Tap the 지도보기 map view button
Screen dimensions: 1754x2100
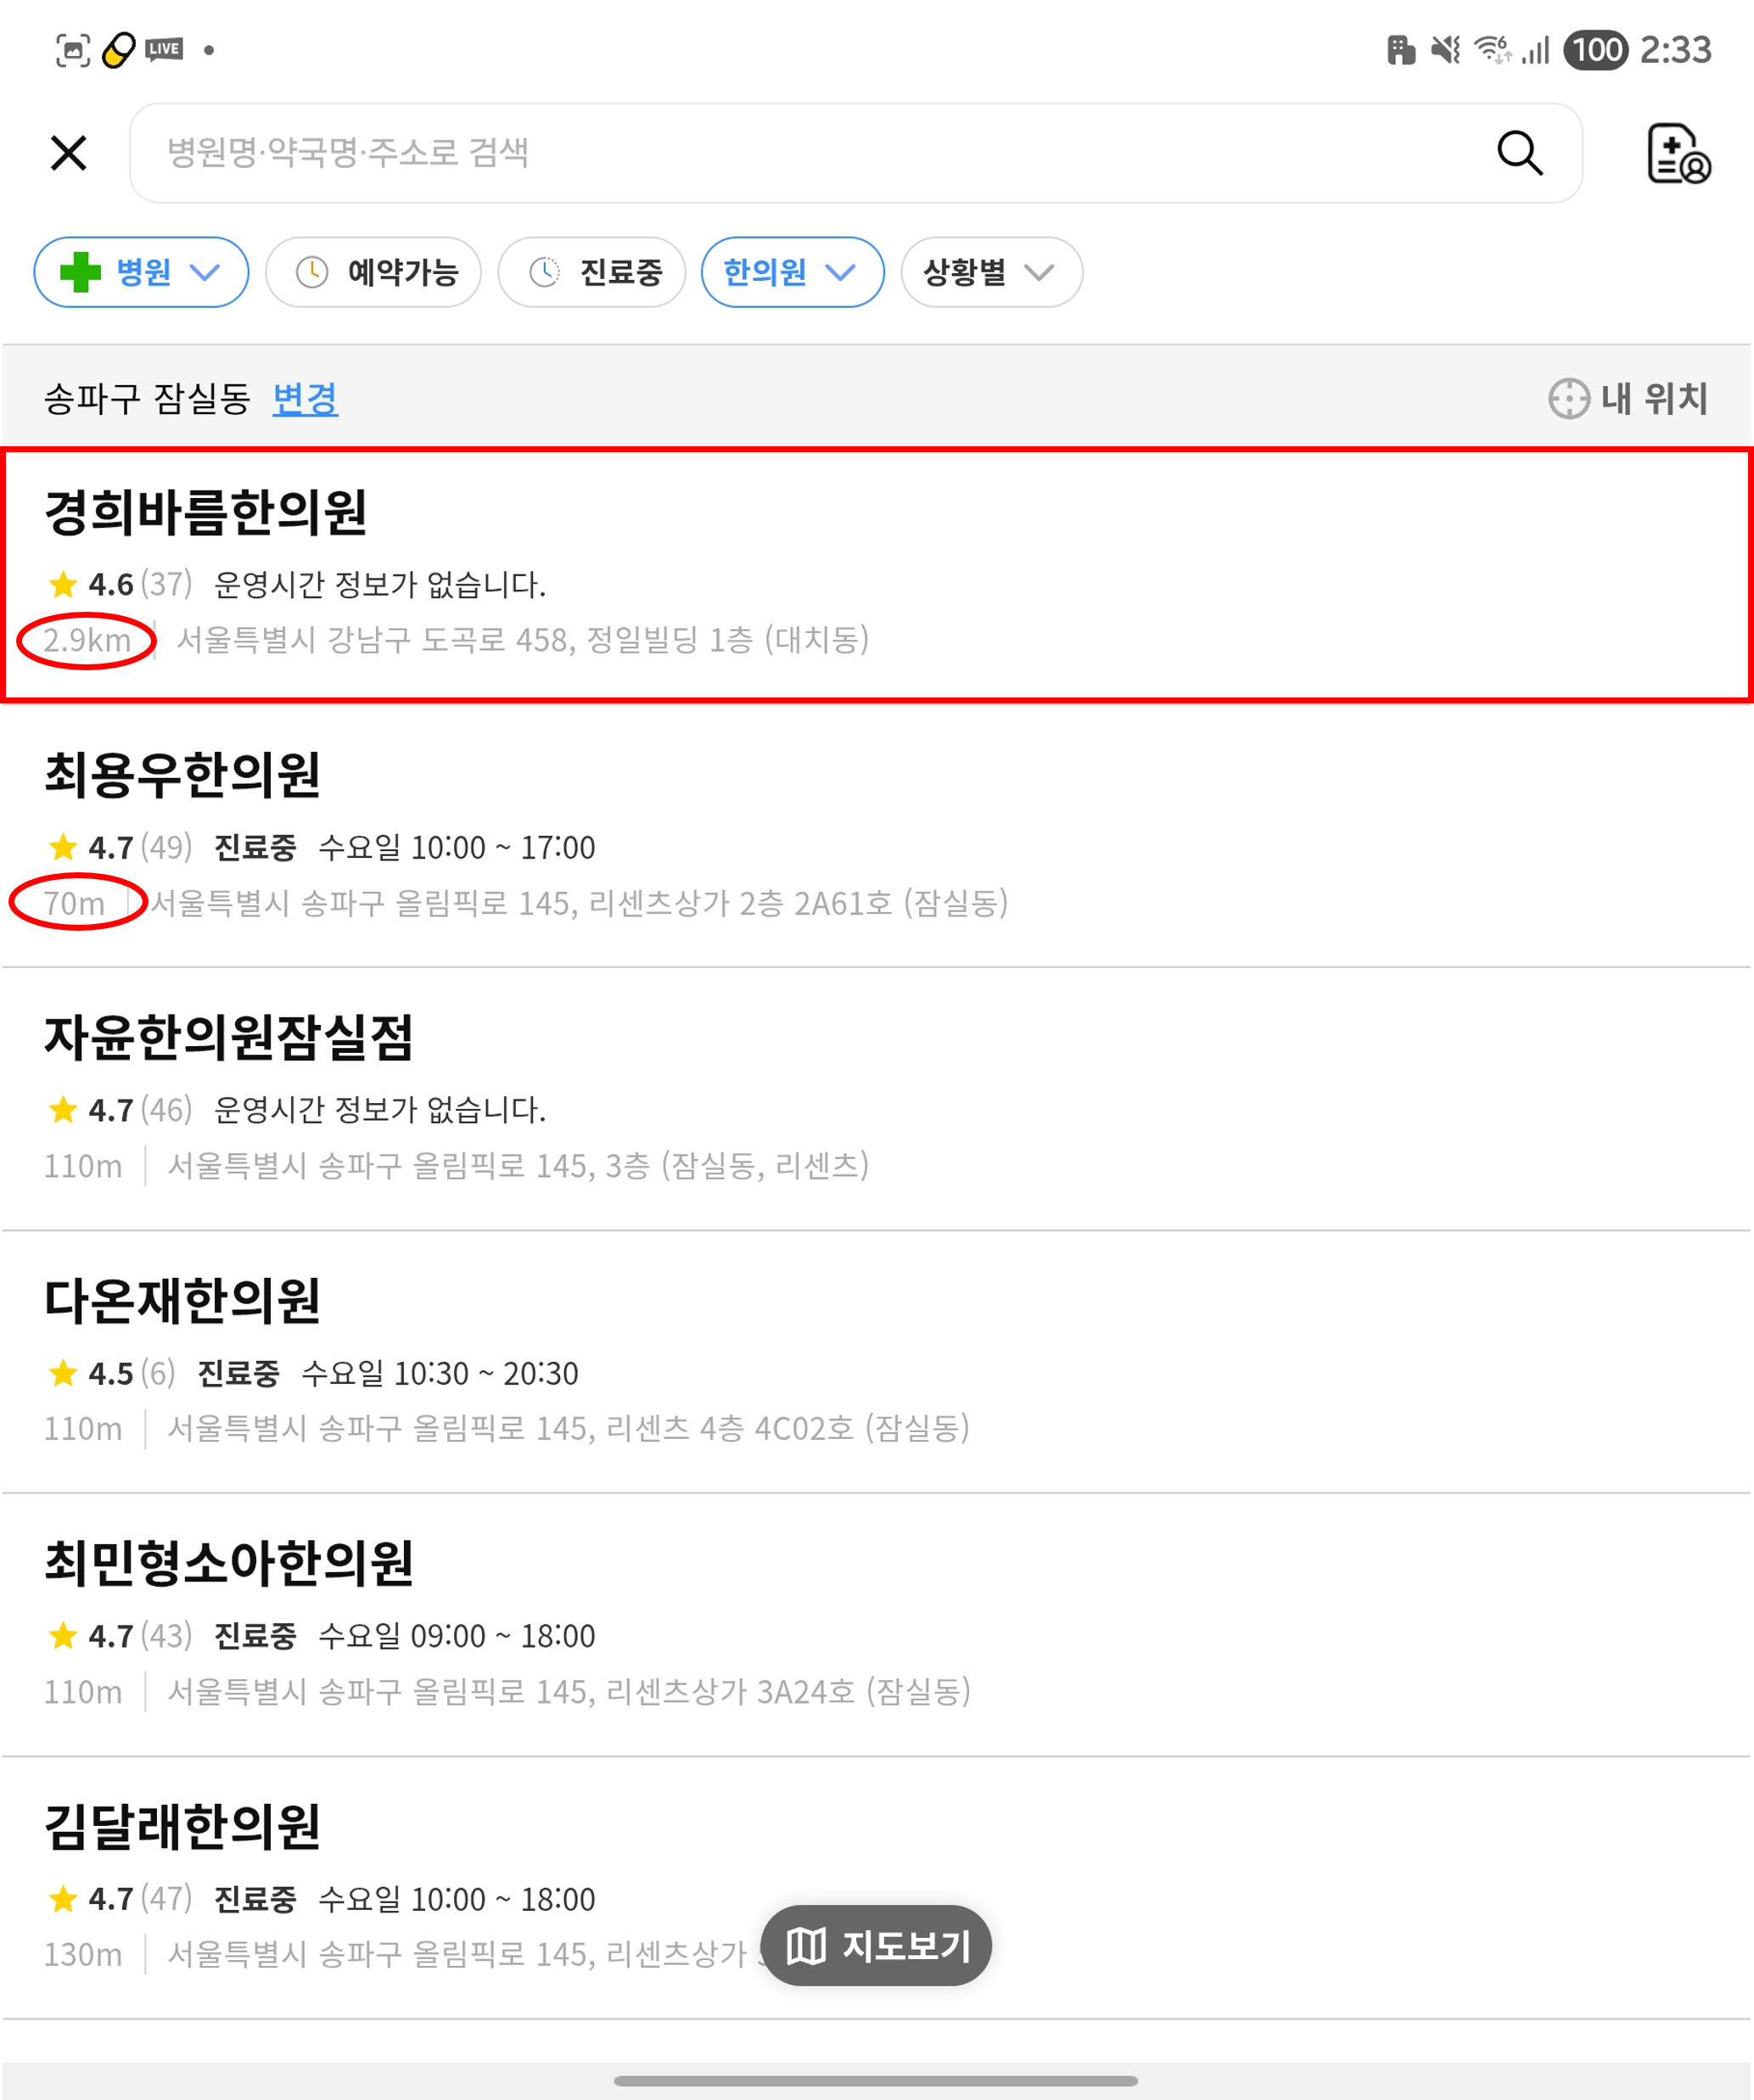pyautogui.click(x=876, y=1946)
